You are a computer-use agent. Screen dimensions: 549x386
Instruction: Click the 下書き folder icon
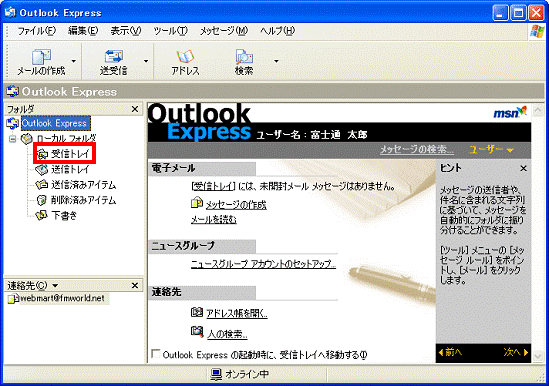(42, 215)
